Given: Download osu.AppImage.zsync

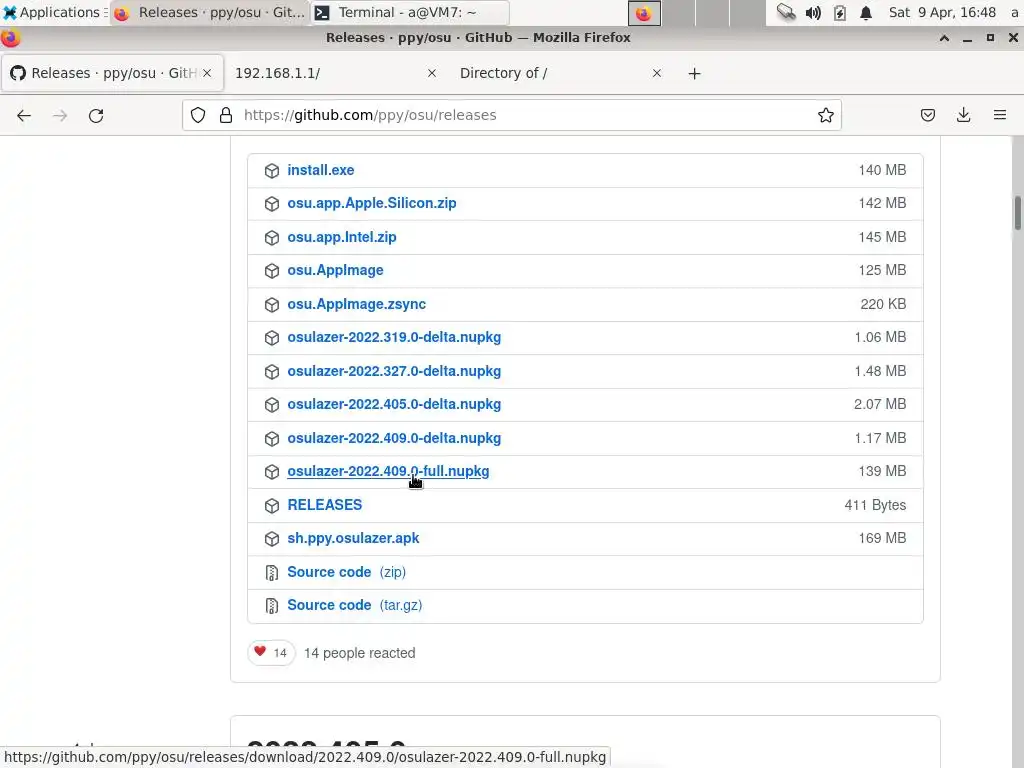Looking at the screenshot, I should pyautogui.click(x=357, y=304).
